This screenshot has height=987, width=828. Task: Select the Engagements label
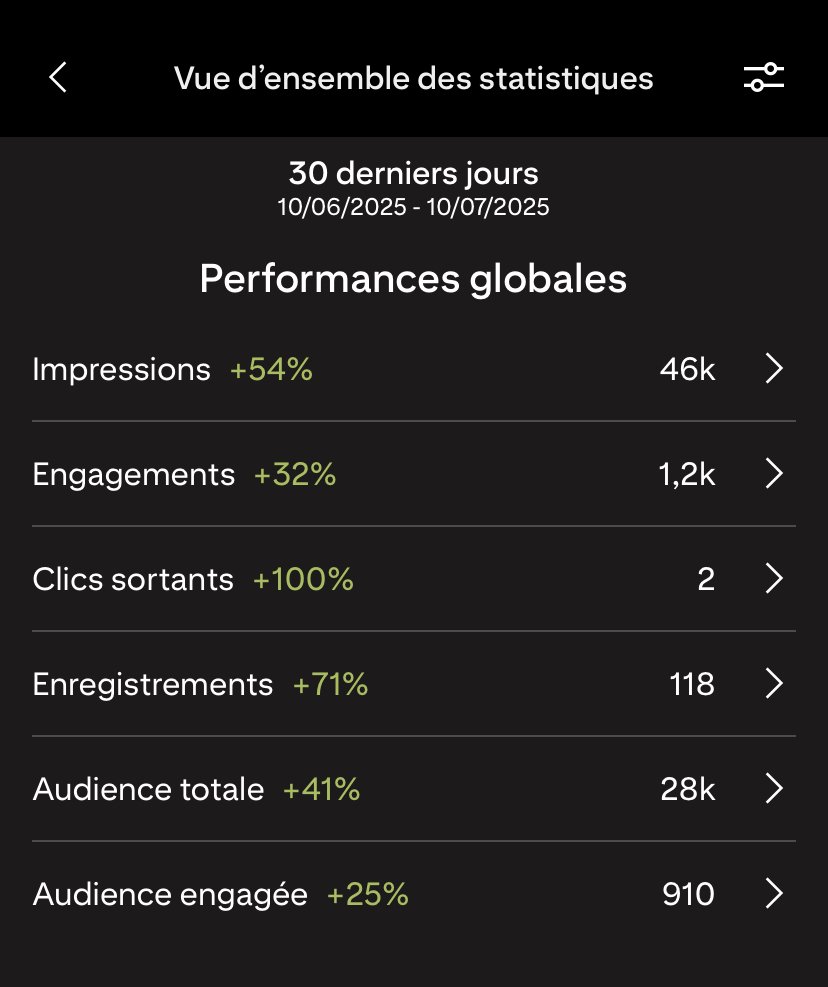coord(133,475)
